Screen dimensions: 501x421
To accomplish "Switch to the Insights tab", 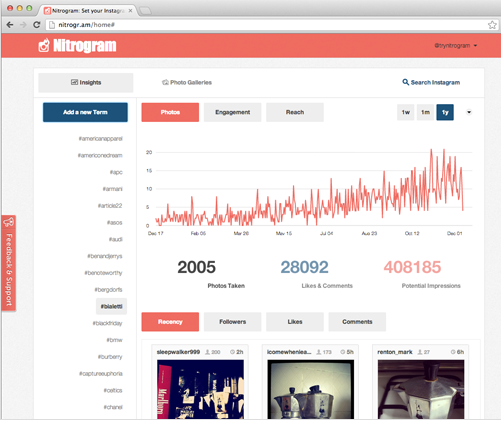I will 86,82.
